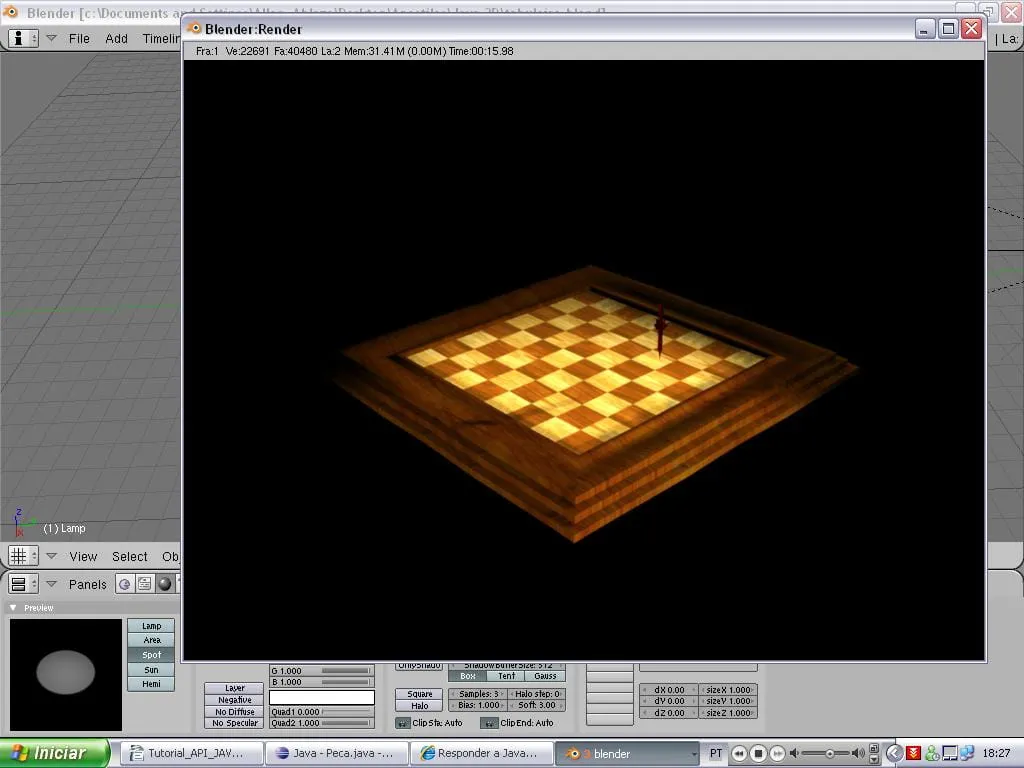The width and height of the screenshot is (1024, 768).
Task: Collapse the Info header menus arrow
Action: (x=52, y=38)
